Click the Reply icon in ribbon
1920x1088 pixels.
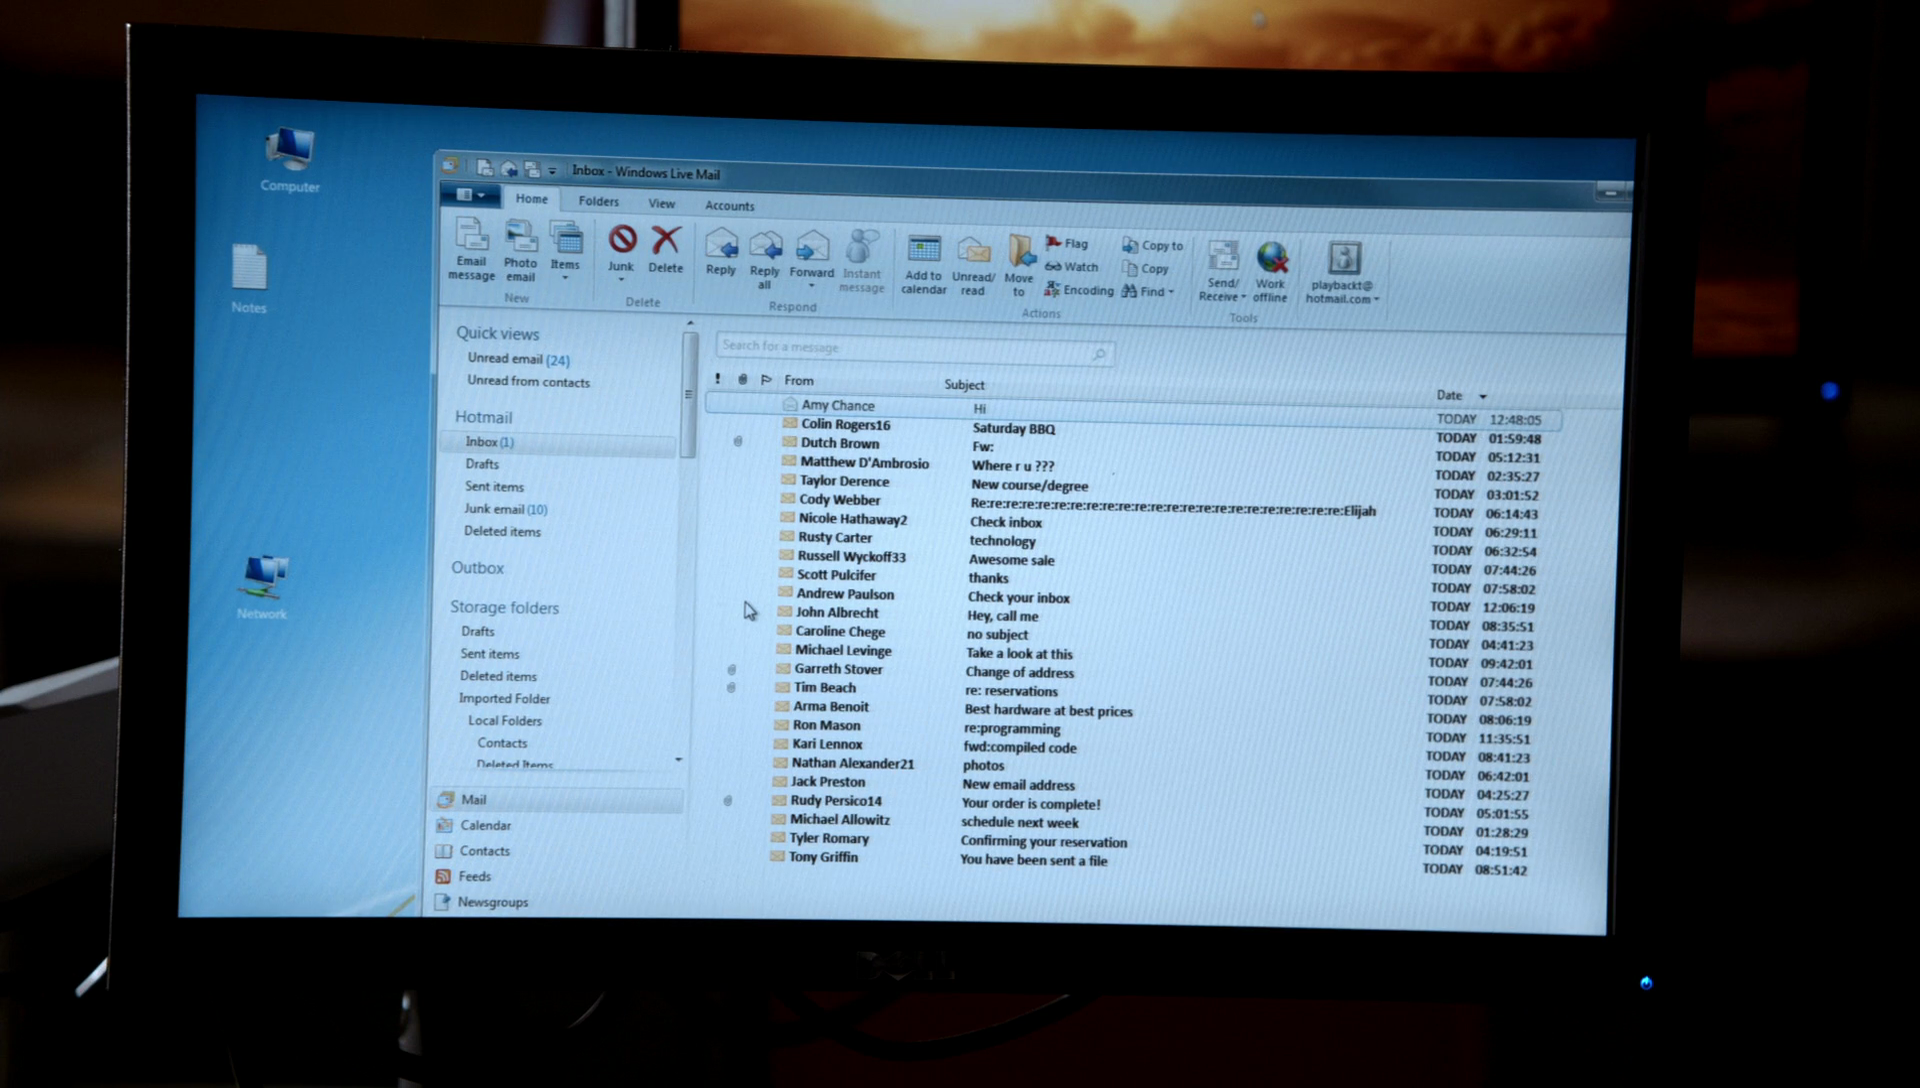coord(721,245)
